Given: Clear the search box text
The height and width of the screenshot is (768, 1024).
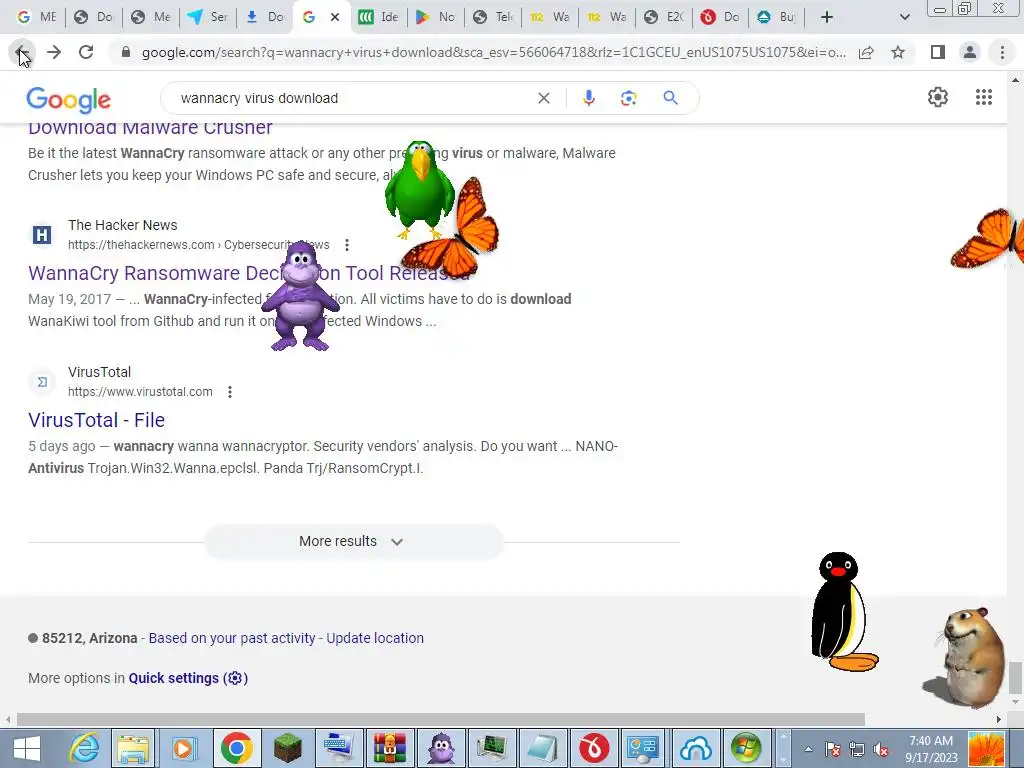Looking at the screenshot, I should [x=543, y=98].
